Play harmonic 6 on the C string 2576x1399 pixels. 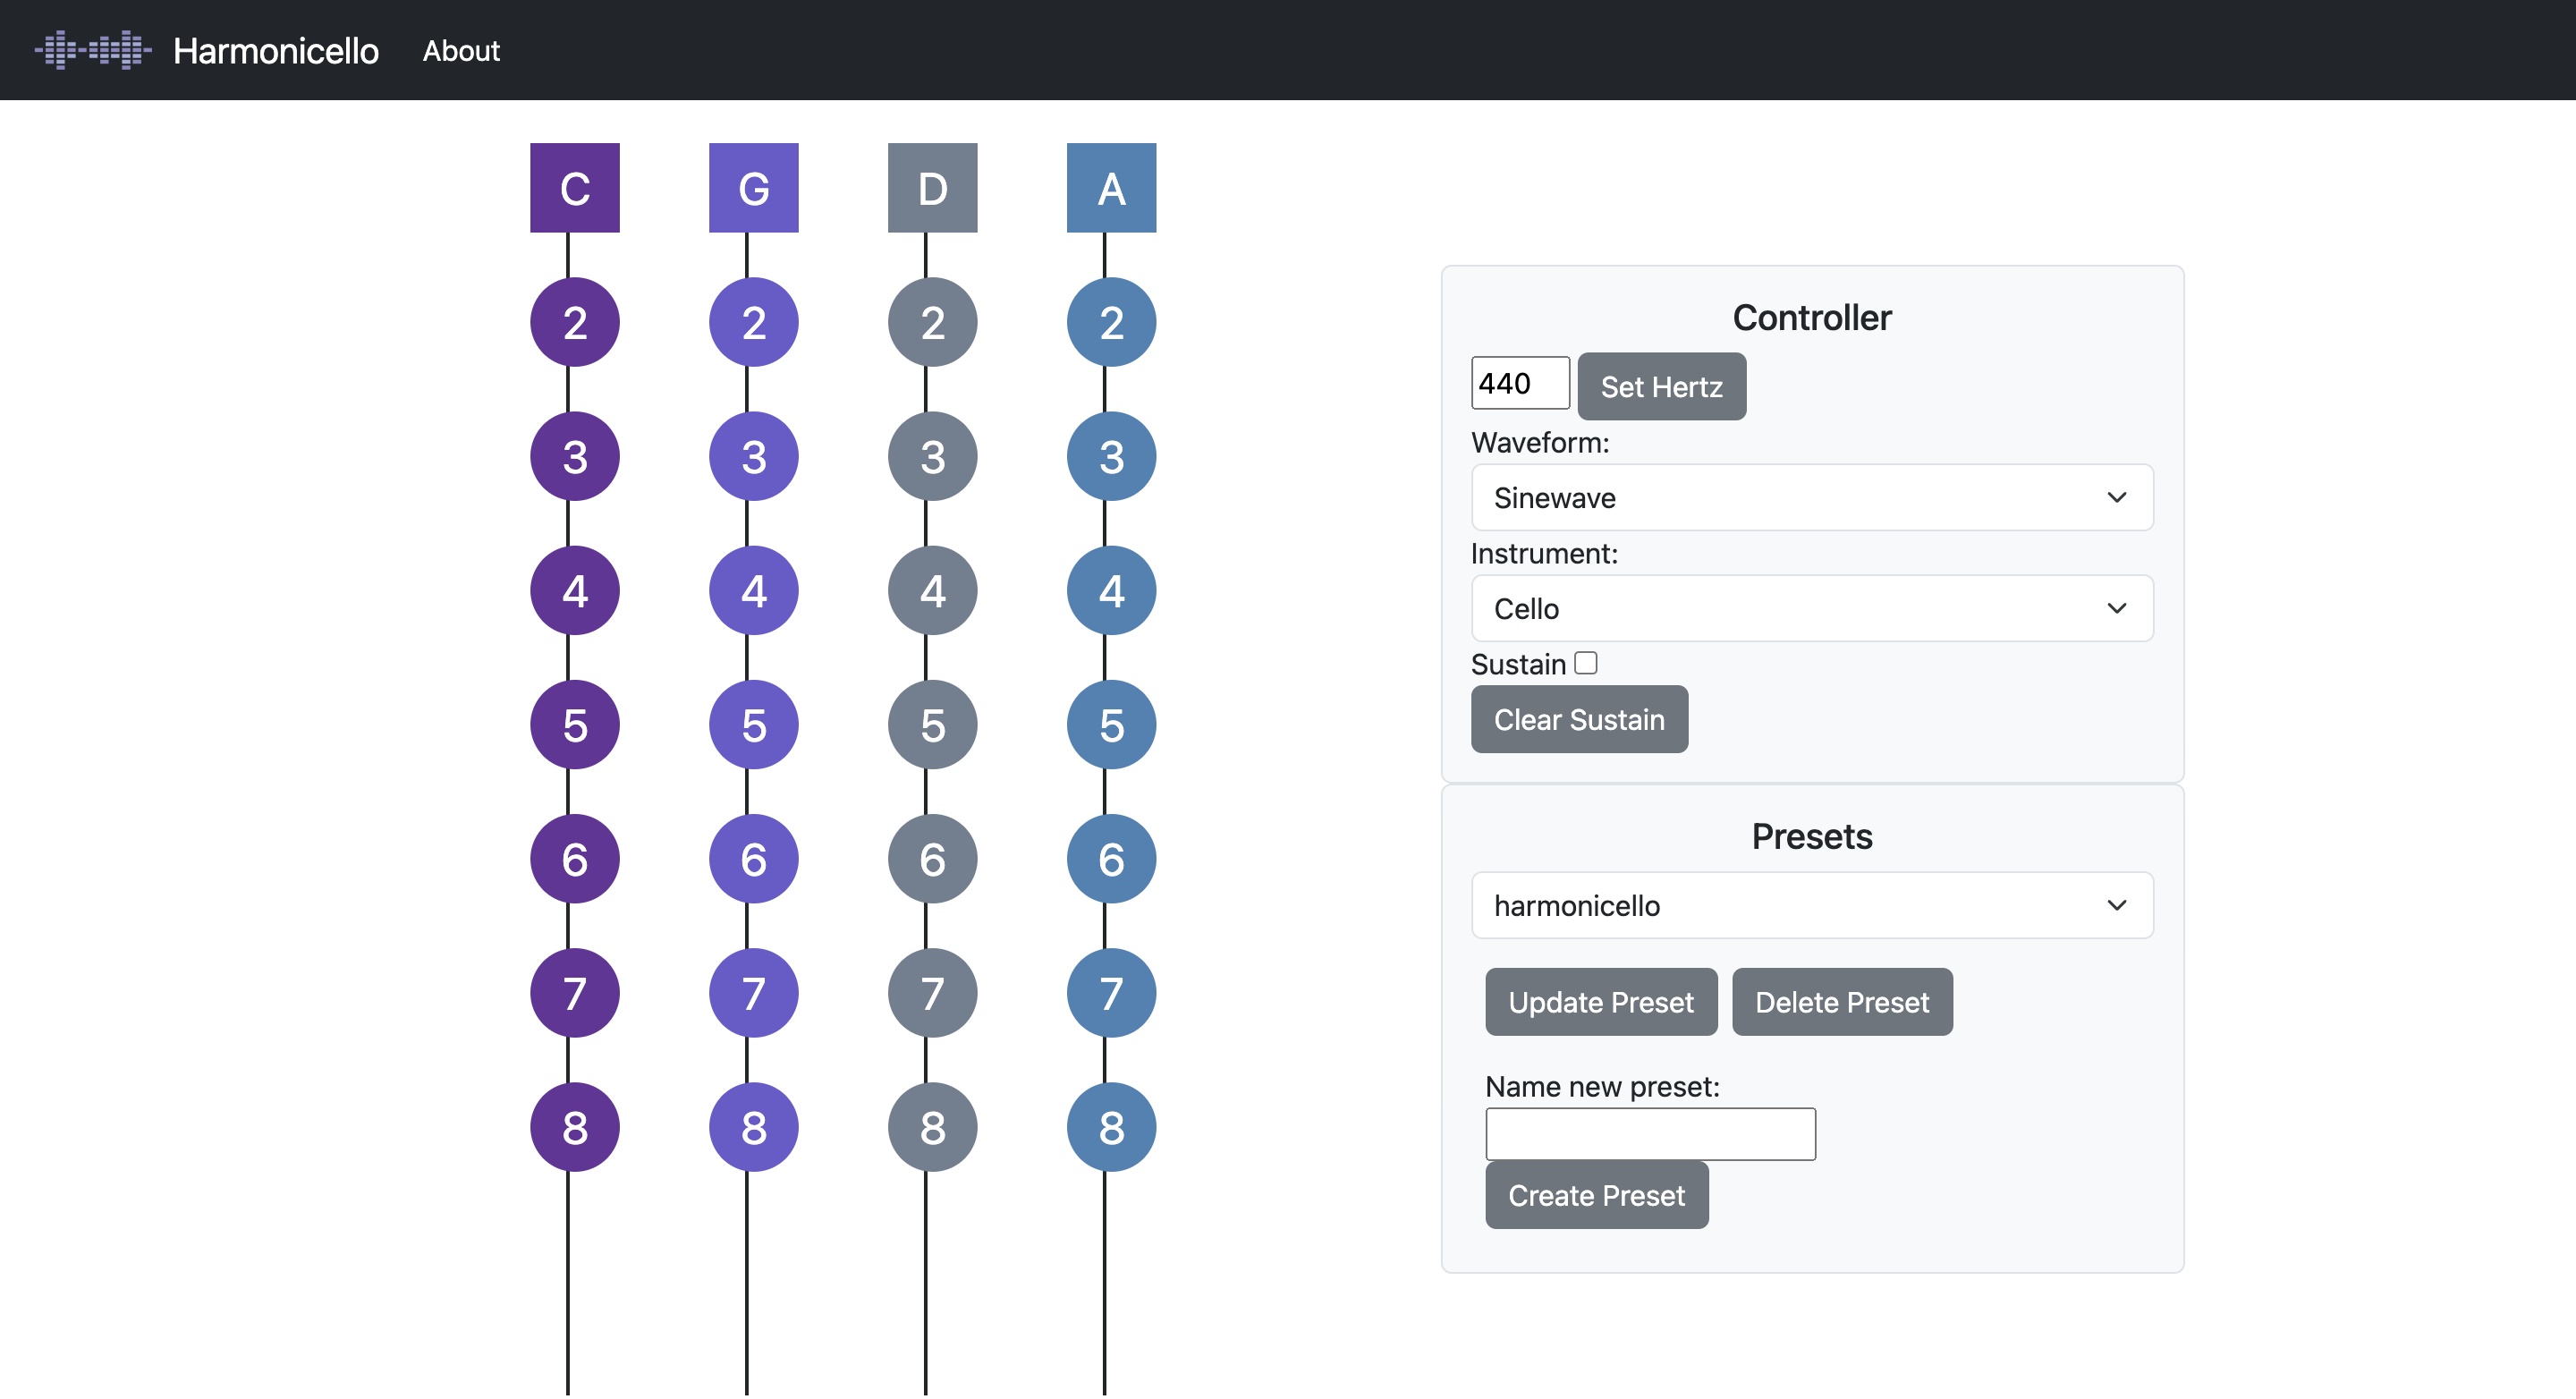574,858
